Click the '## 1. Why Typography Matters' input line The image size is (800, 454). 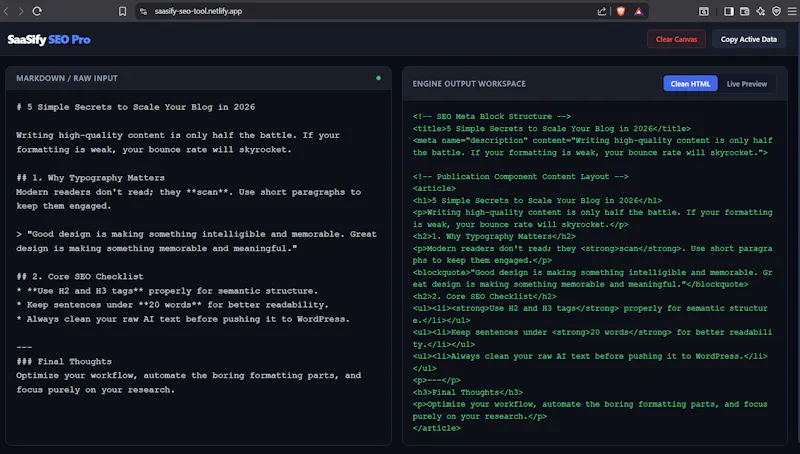[90, 178]
